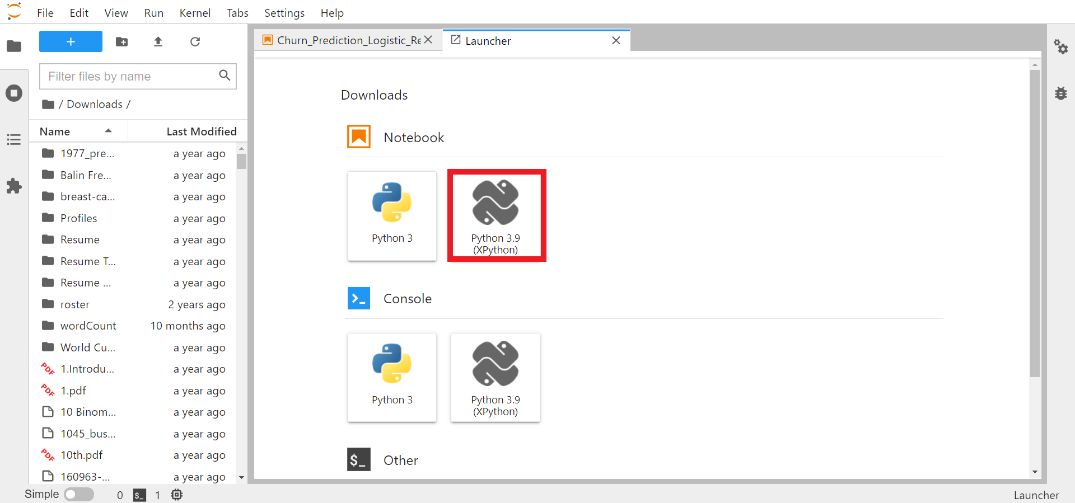Show the Table of Contents panel
Viewport: 1075px width, 503px height.
(14, 140)
